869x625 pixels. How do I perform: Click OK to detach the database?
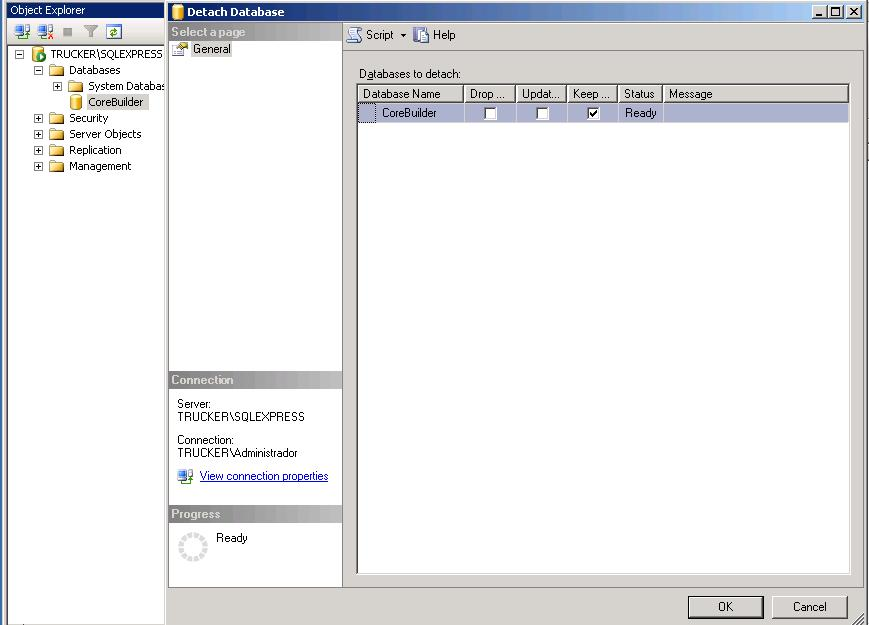[725, 607]
